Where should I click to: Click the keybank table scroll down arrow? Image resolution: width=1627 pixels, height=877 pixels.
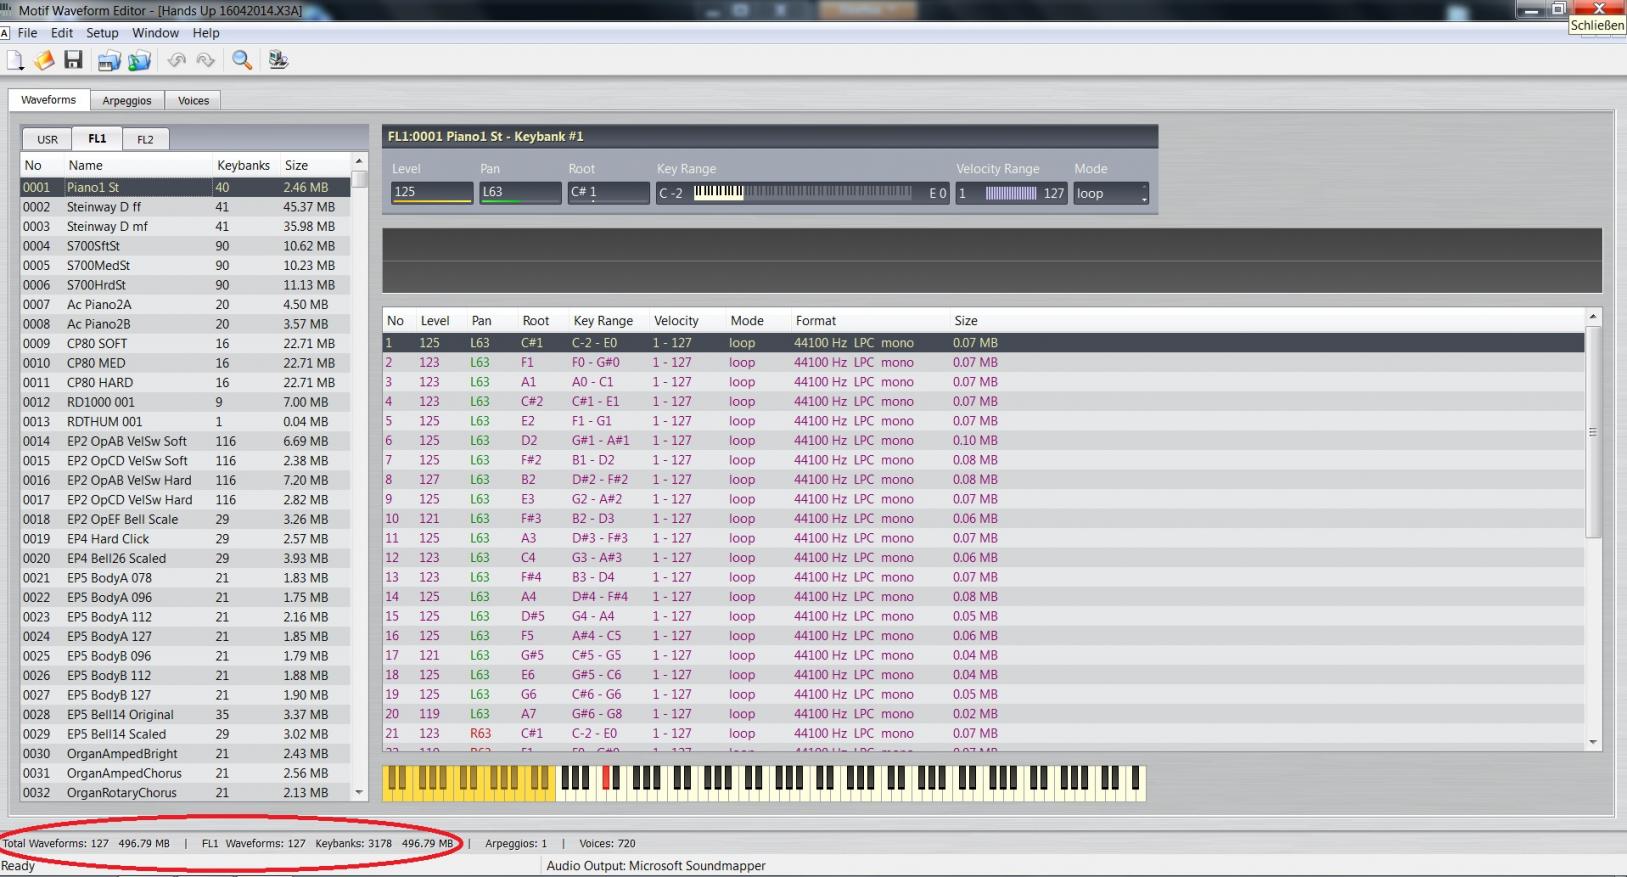tap(1593, 742)
